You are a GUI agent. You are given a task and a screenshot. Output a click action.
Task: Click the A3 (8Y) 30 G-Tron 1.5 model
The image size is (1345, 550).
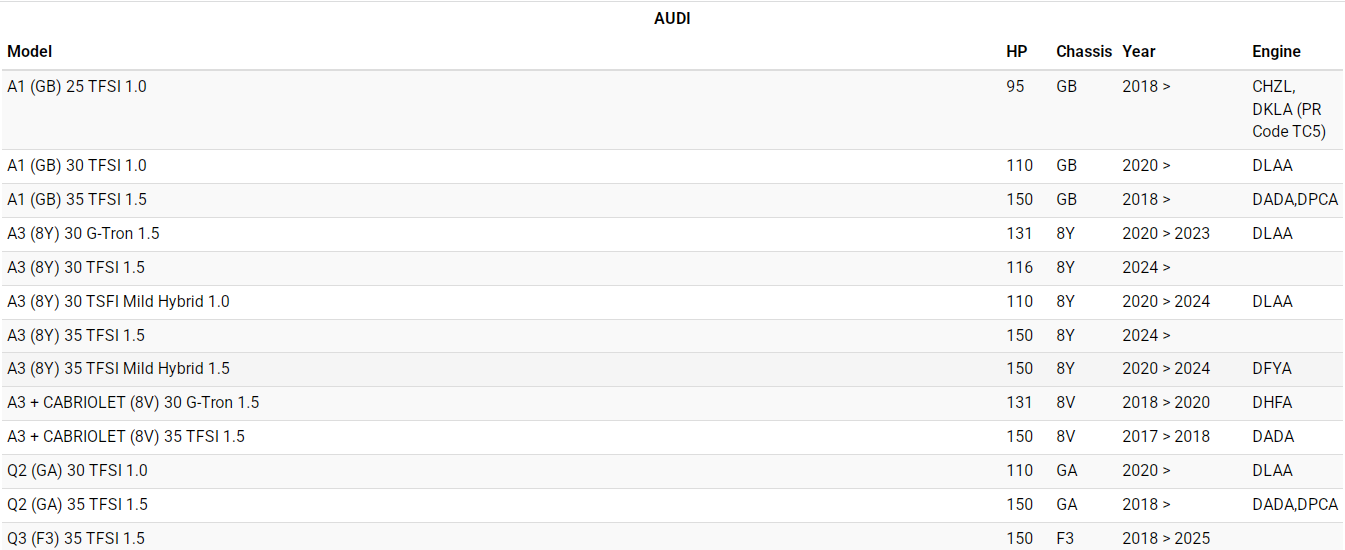[x=83, y=234]
